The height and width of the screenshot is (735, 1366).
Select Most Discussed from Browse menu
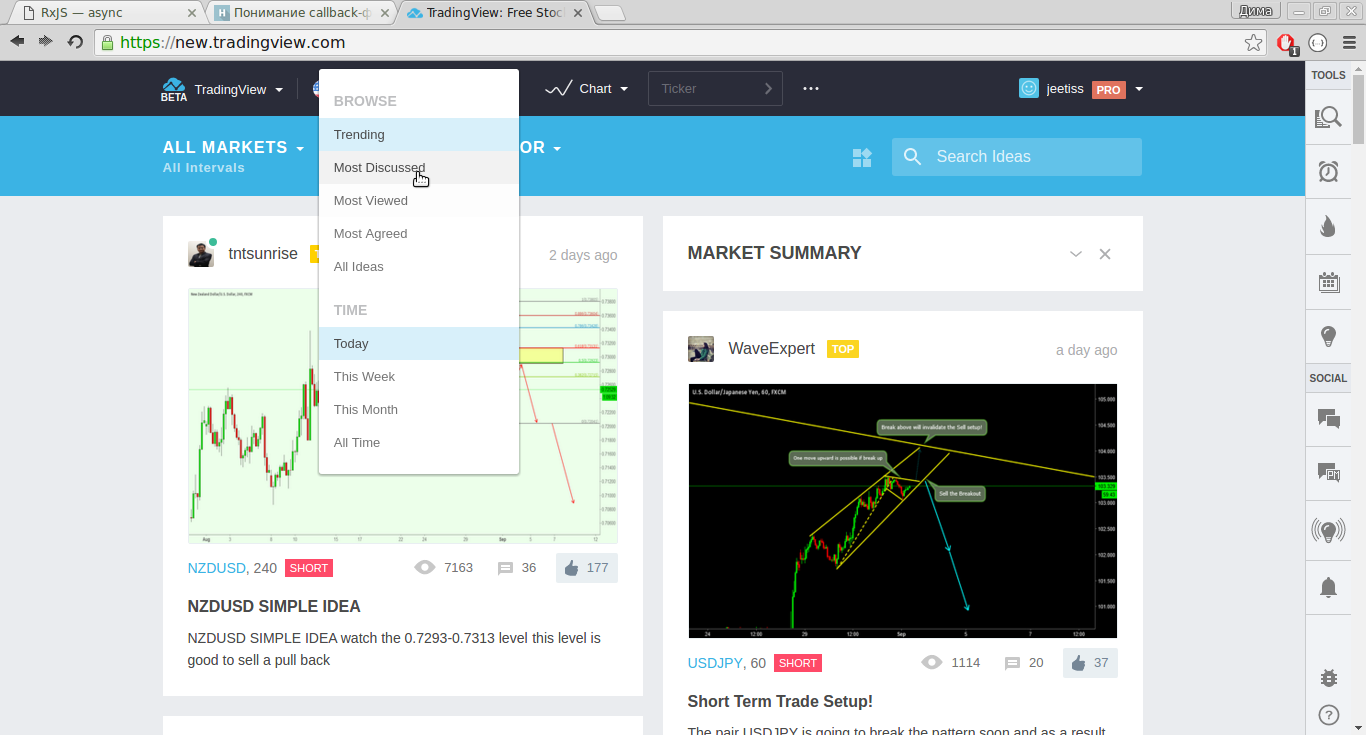379,168
